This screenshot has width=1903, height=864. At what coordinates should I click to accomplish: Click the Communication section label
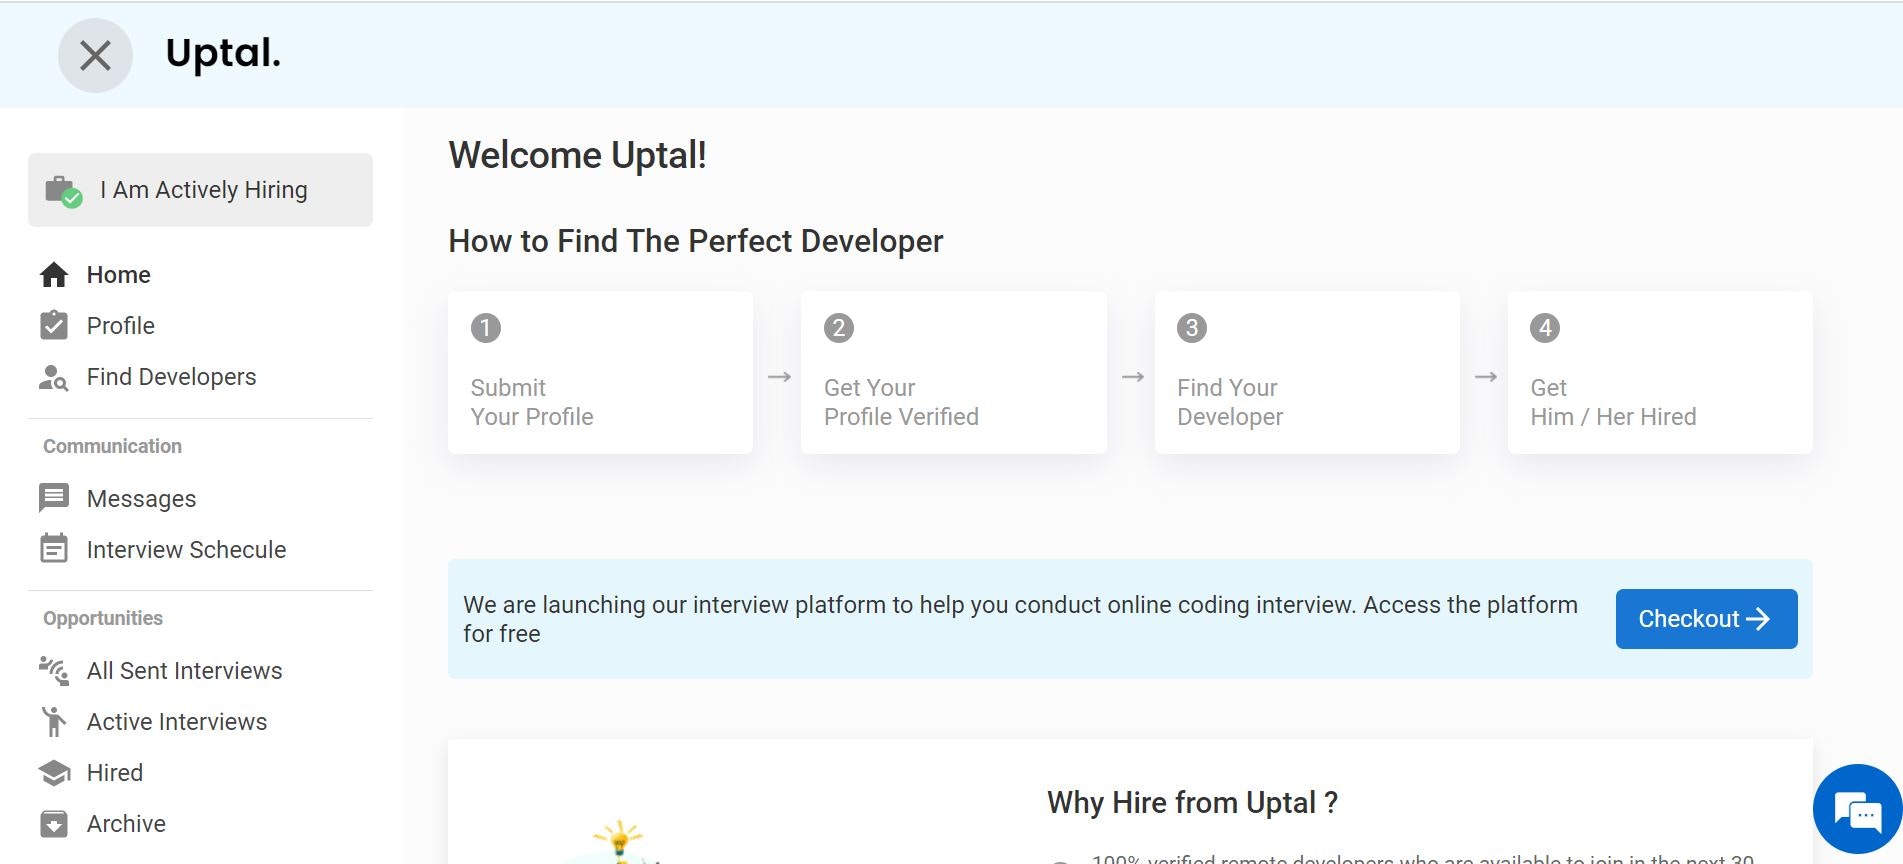[113, 447]
